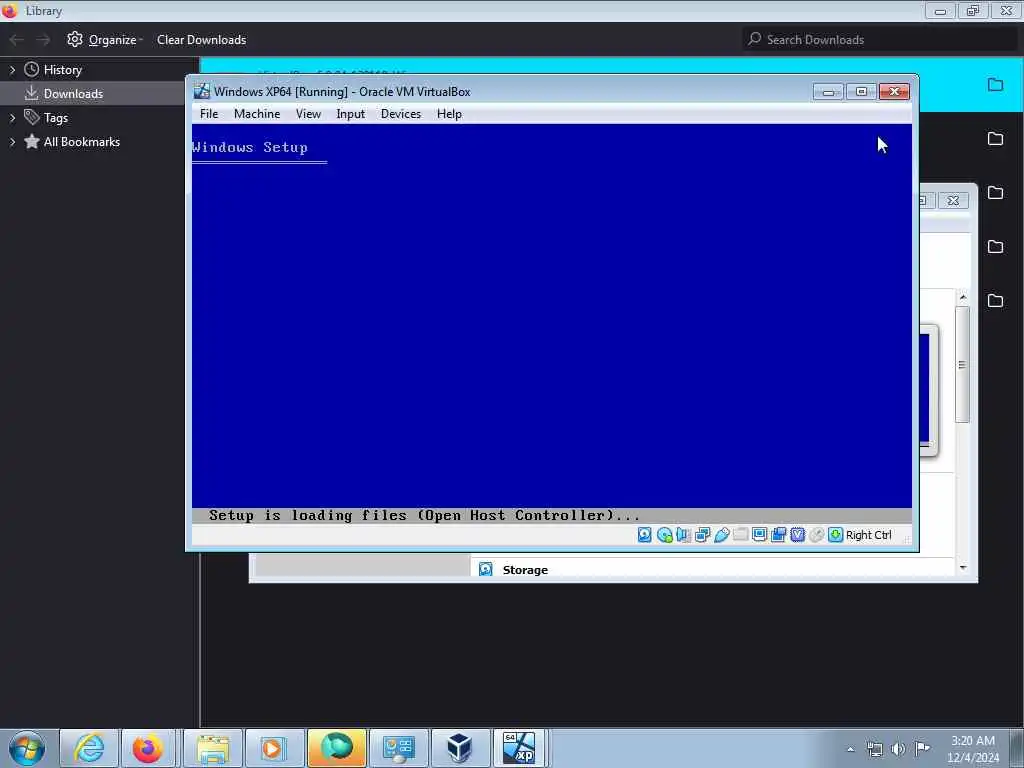Click the display status bar icon
This screenshot has height=768, width=1024.
coord(759,535)
